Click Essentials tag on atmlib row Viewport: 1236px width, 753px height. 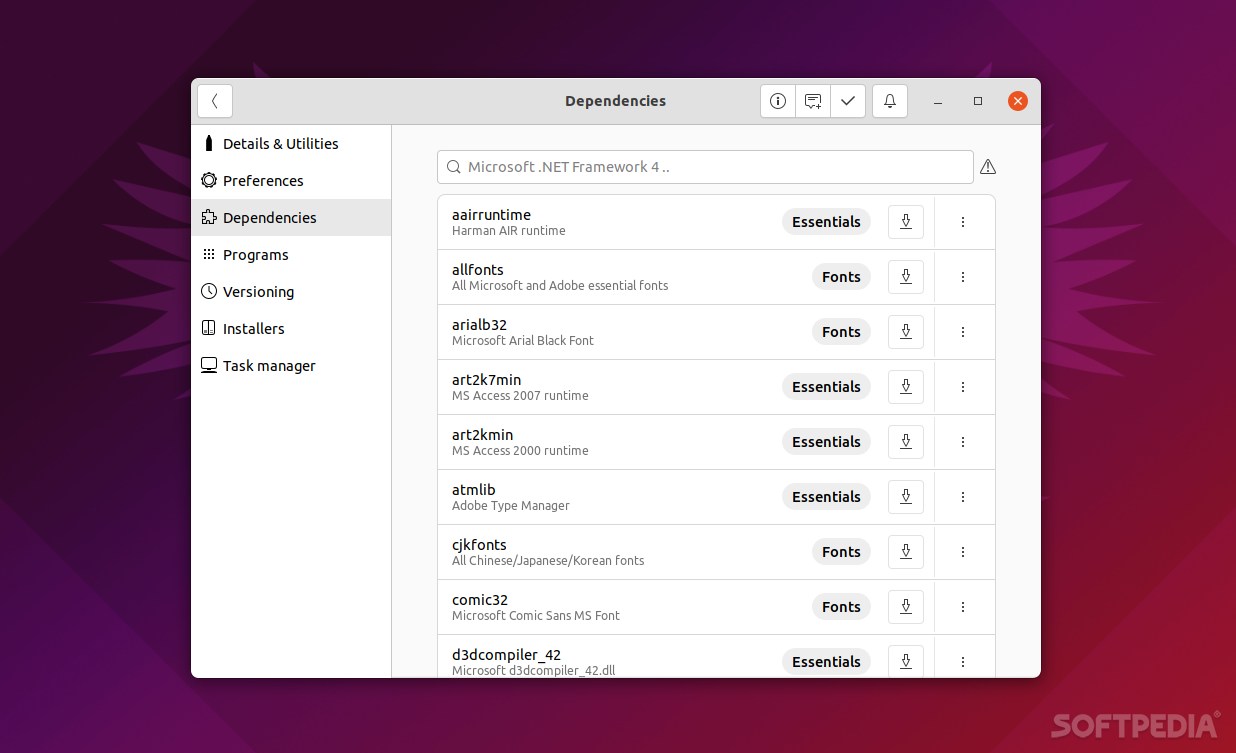826,497
